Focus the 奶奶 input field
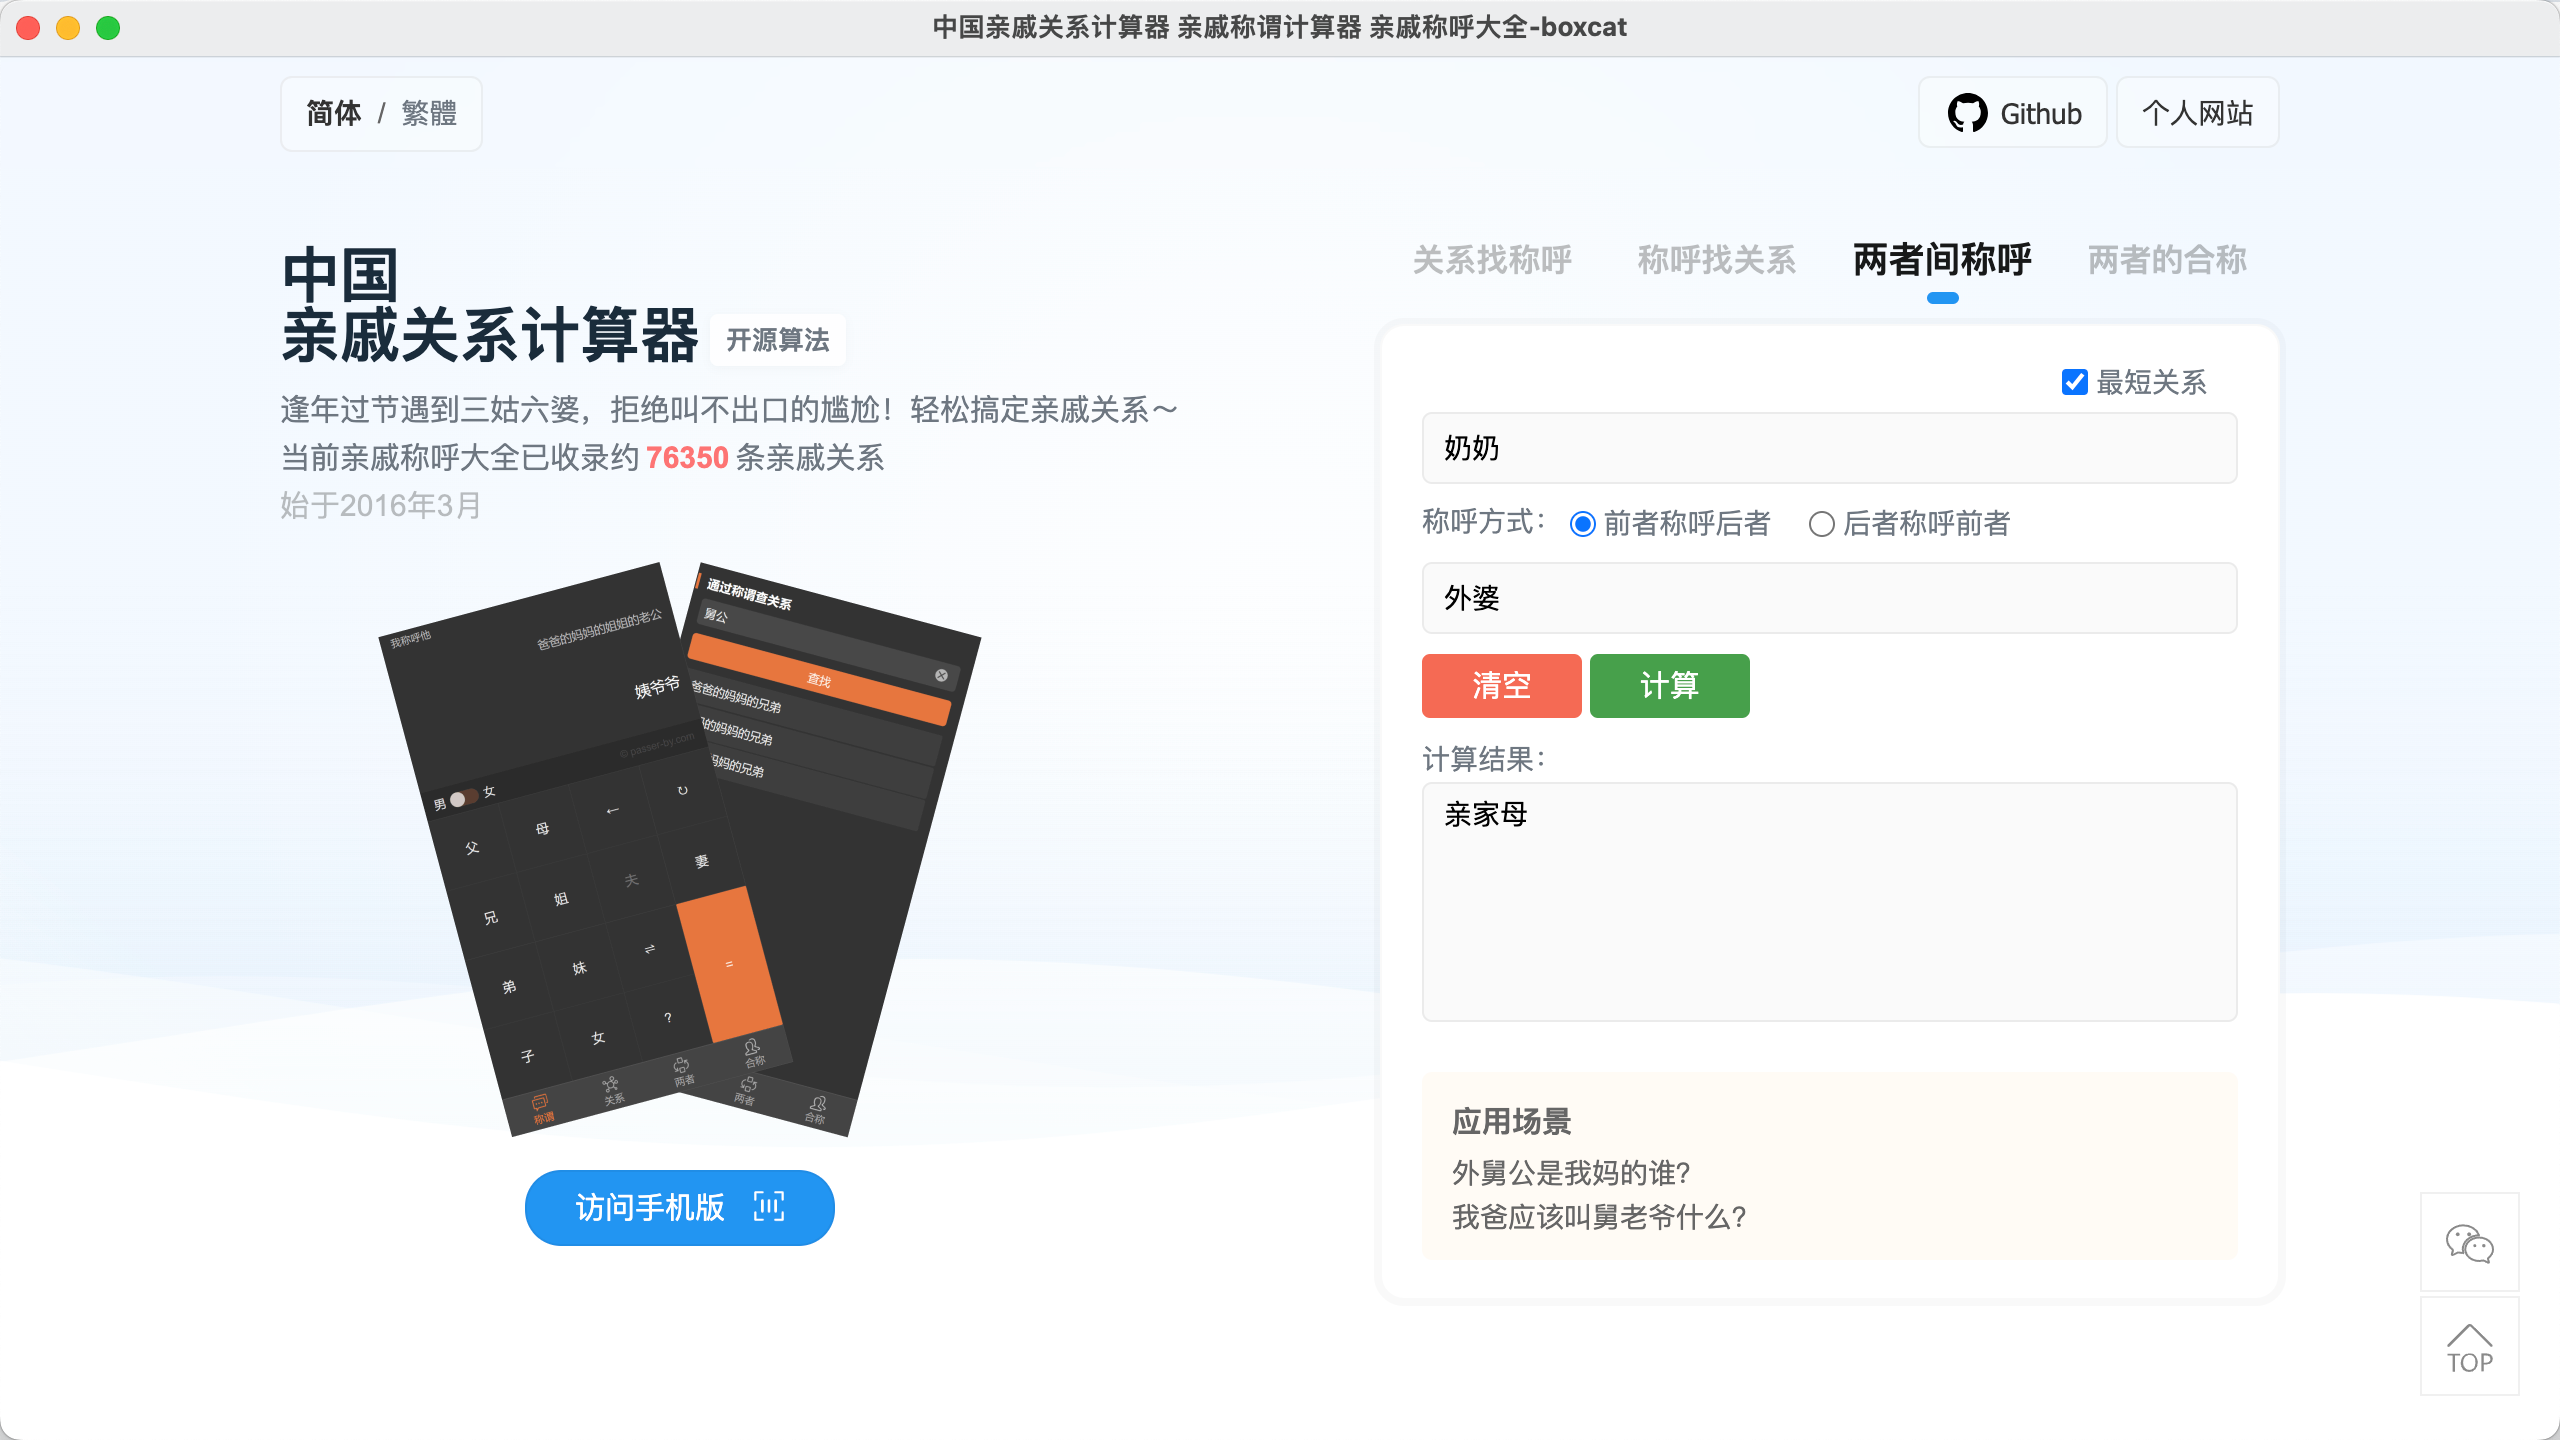Screen dimensions: 2560x1440 [1830, 448]
